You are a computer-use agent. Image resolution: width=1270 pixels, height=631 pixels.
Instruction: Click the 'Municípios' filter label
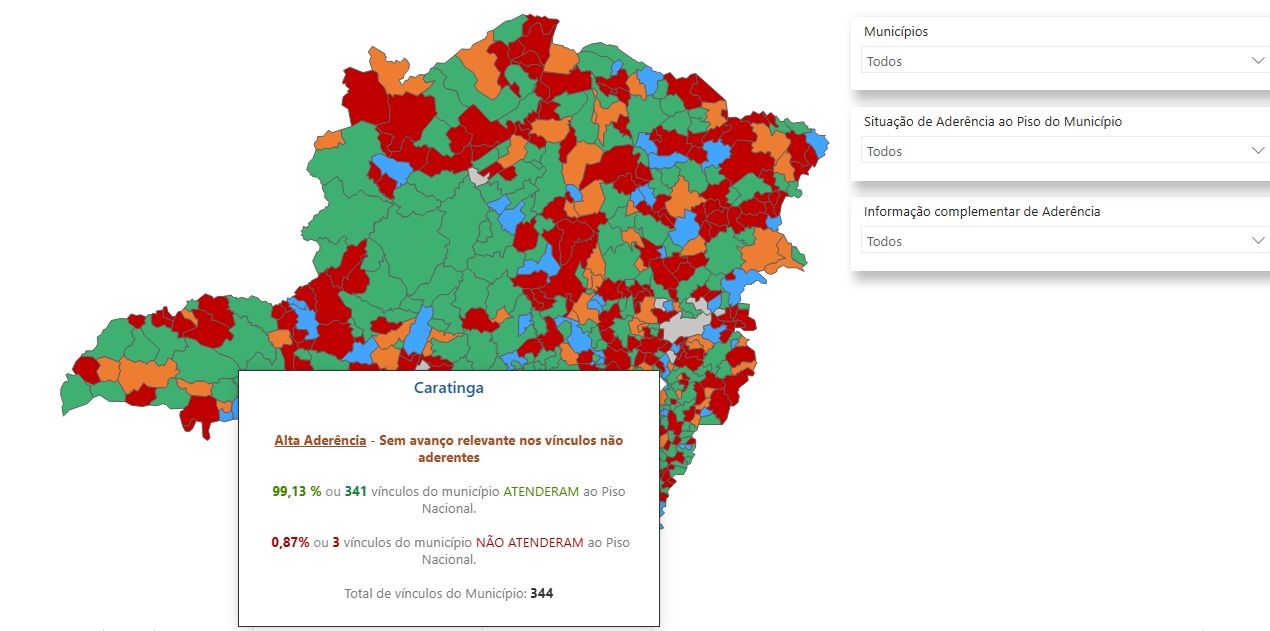[x=896, y=32]
